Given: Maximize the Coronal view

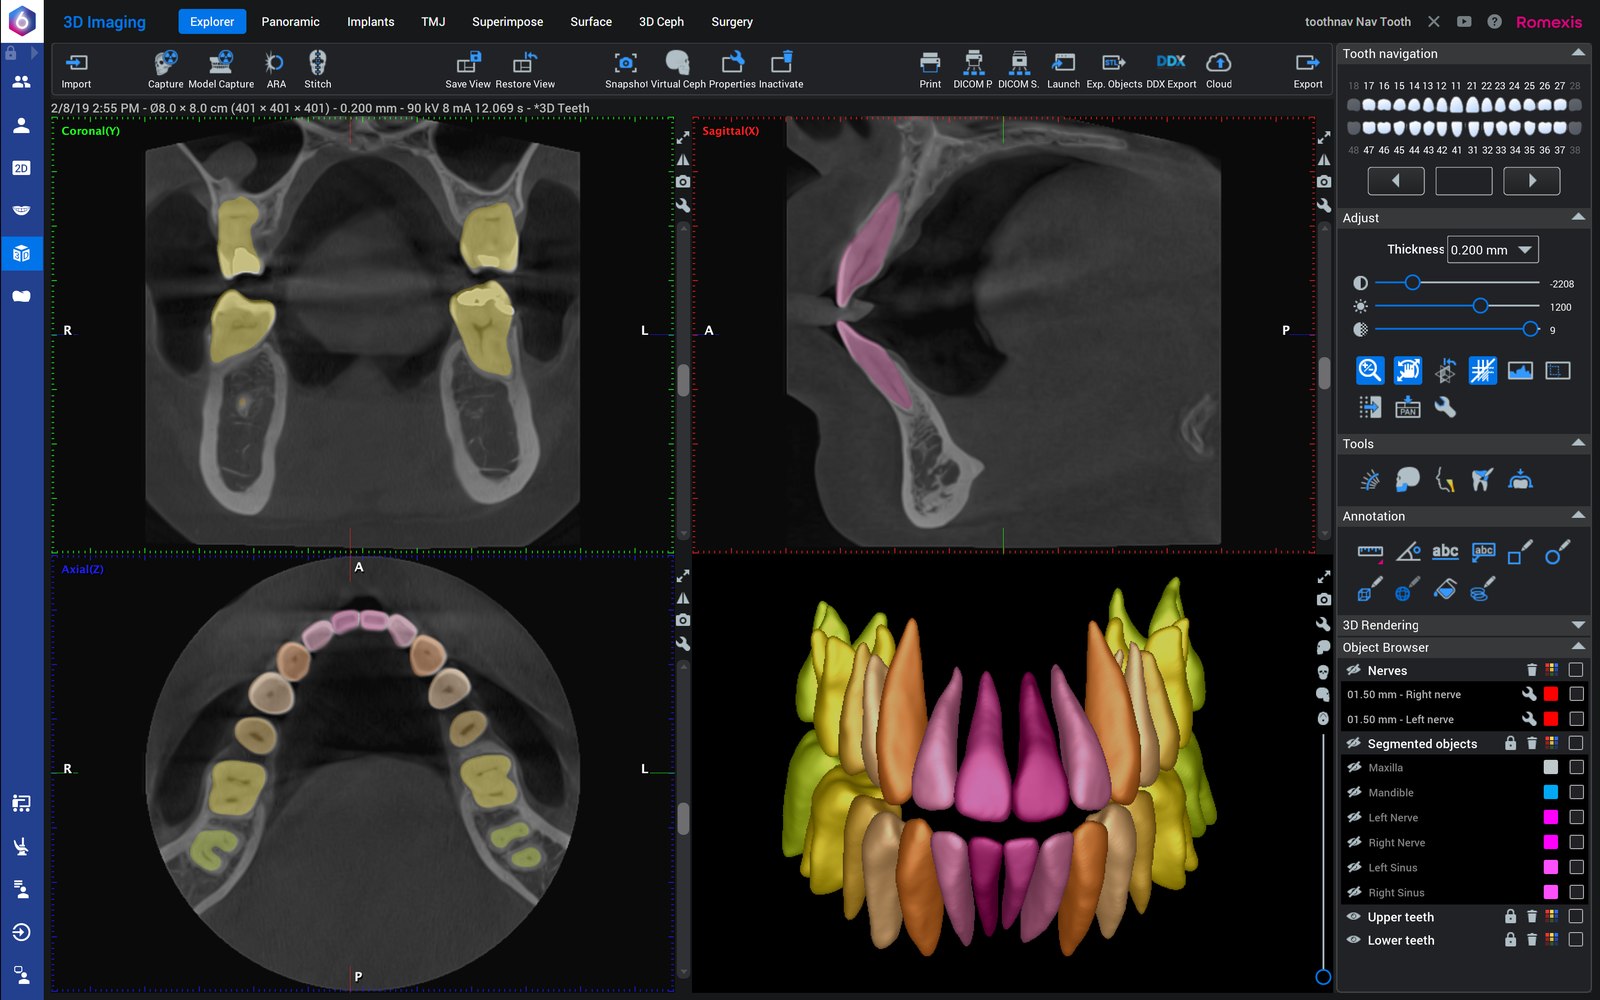Looking at the screenshot, I should [x=683, y=137].
